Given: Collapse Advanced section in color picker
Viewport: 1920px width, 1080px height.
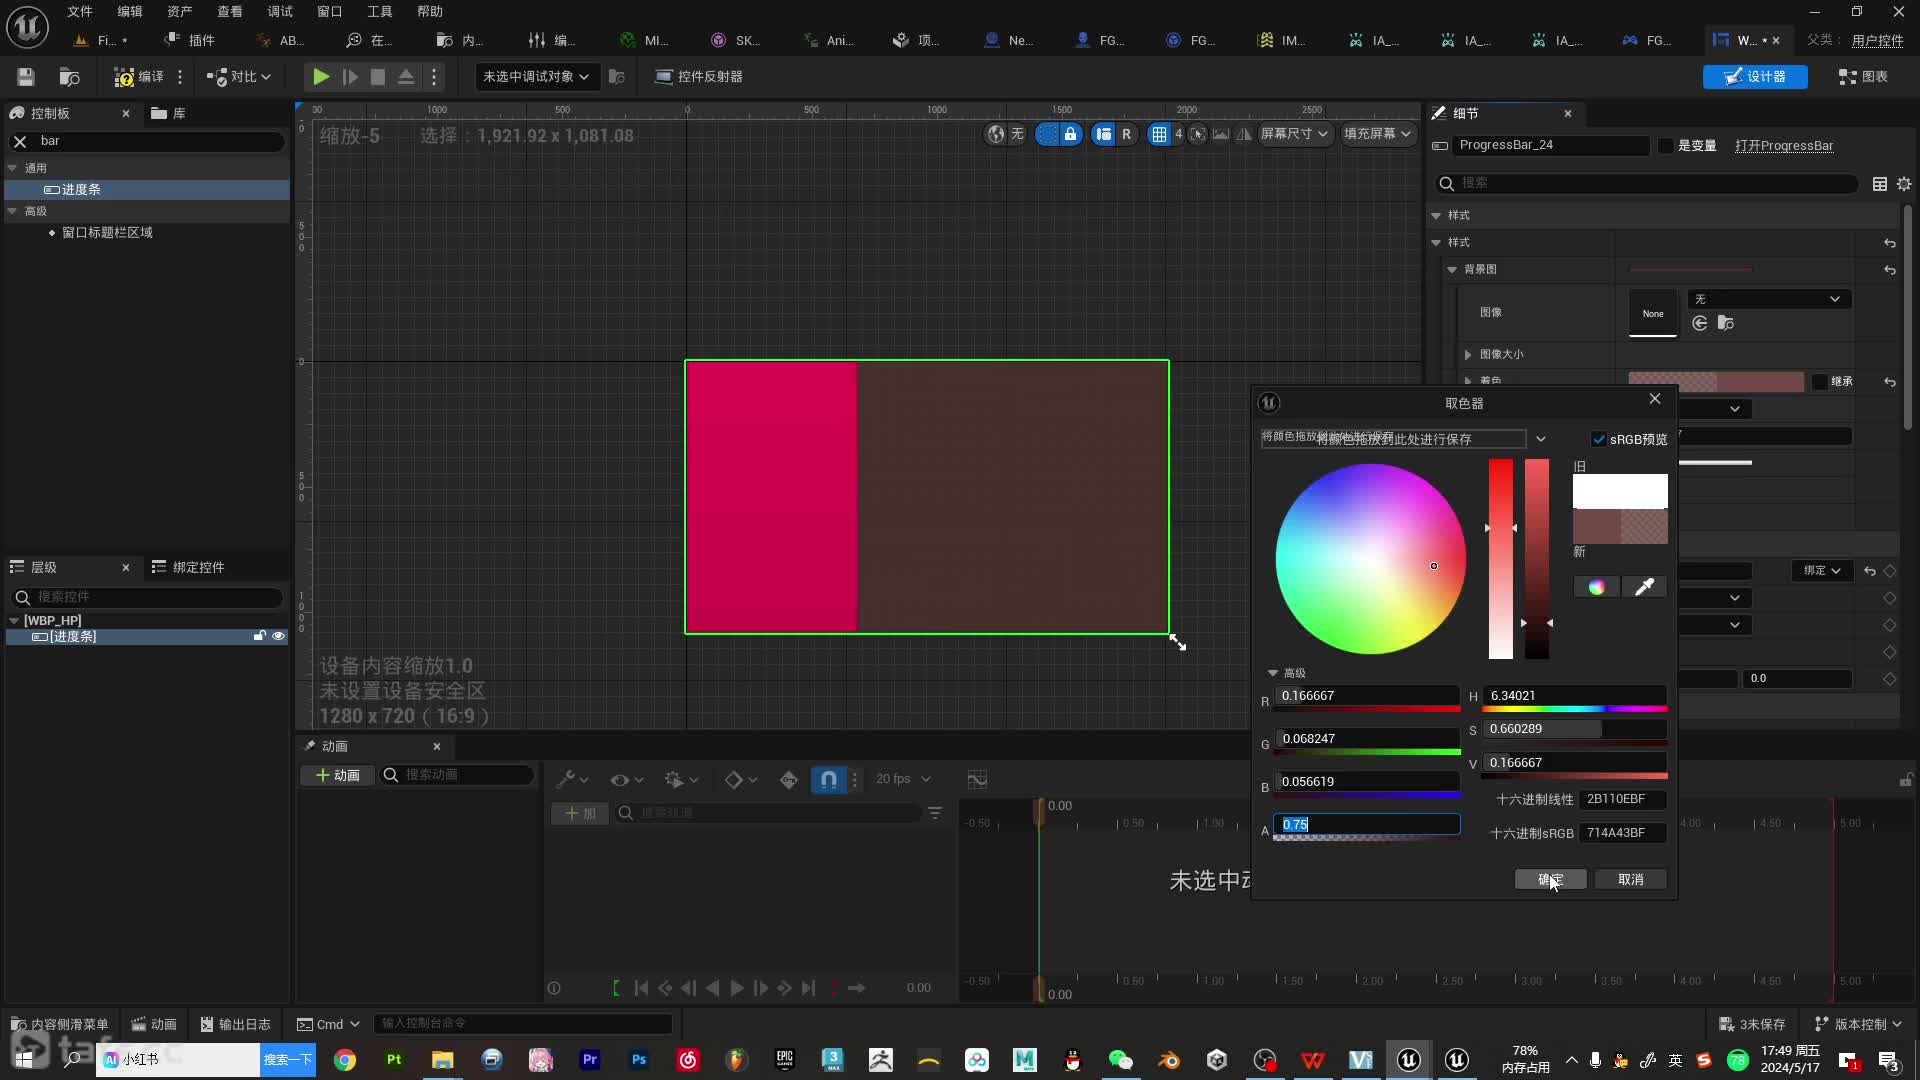Looking at the screenshot, I should coord(1273,673).
